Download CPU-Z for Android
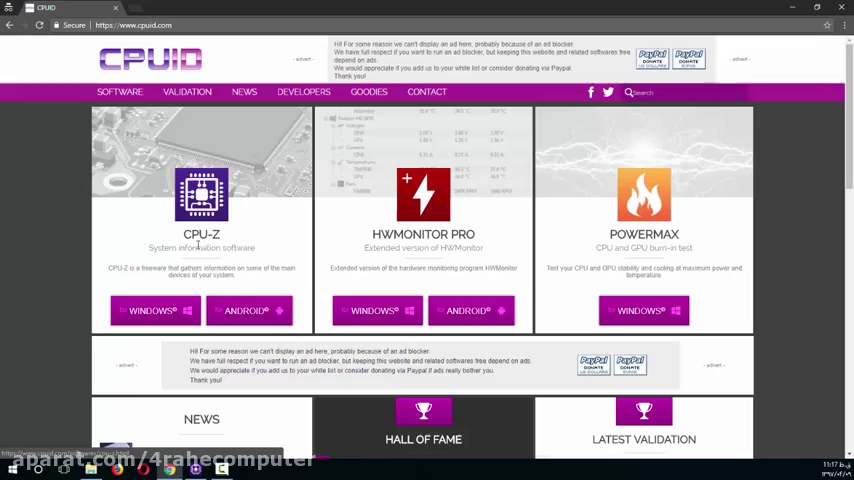Viewport: 854px width, 480px height. pyautogui.click(x=249, y=311)
